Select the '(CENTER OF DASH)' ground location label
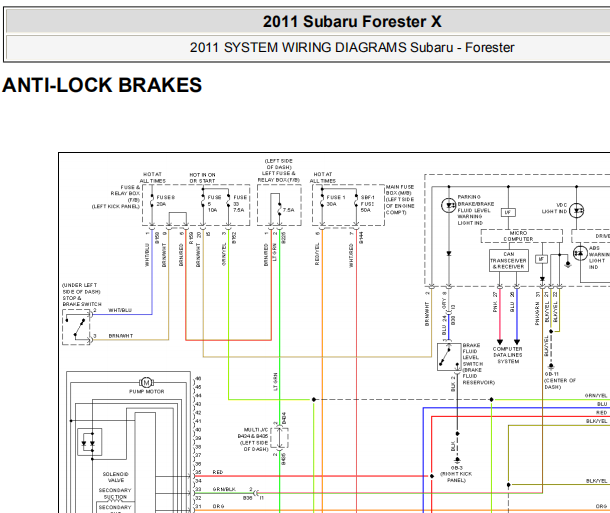610x513 pixels. tap(560, 383)
